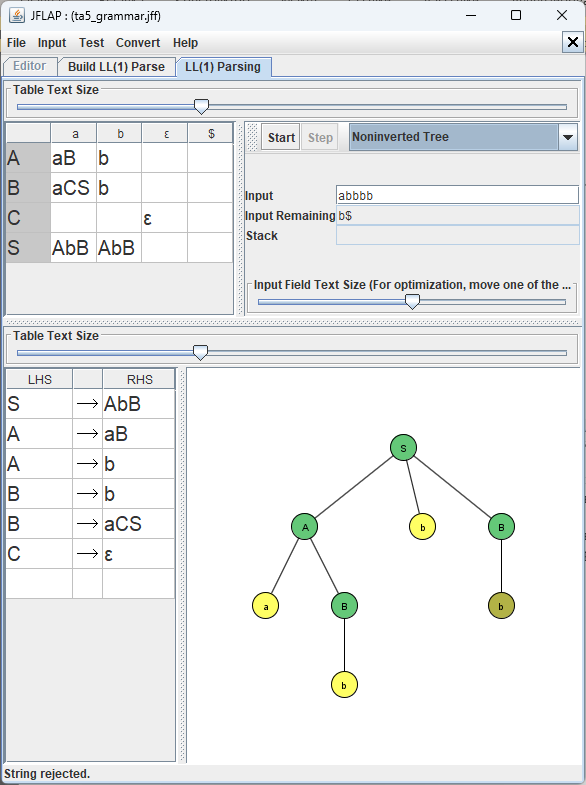Open the Help menu
The image size is (586, 785).
click(185, 43)
